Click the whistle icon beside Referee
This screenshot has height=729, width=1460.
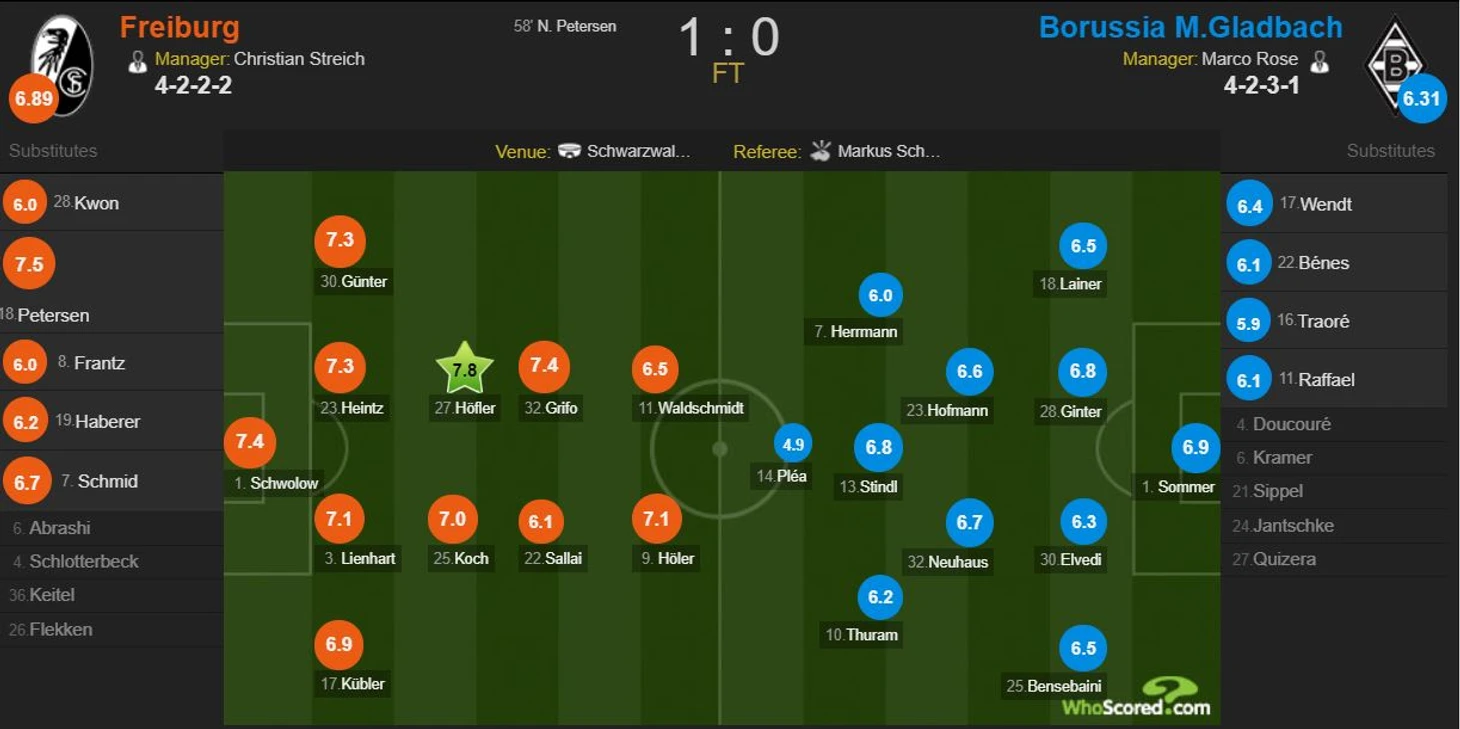pyautogui.click(x=820, y=151)
